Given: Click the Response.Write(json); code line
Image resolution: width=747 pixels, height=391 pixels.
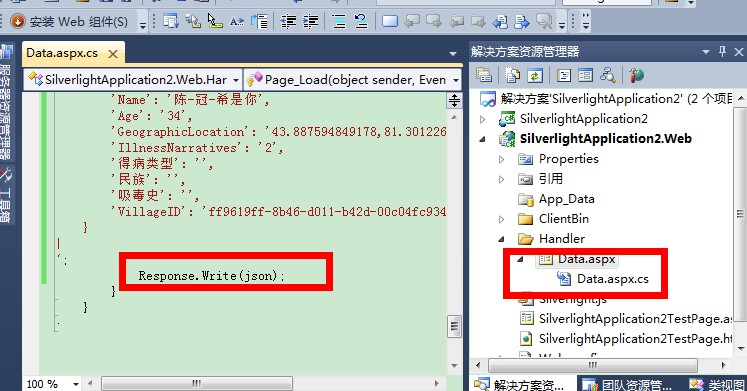Looking at the screenshot, I should 211,275.
